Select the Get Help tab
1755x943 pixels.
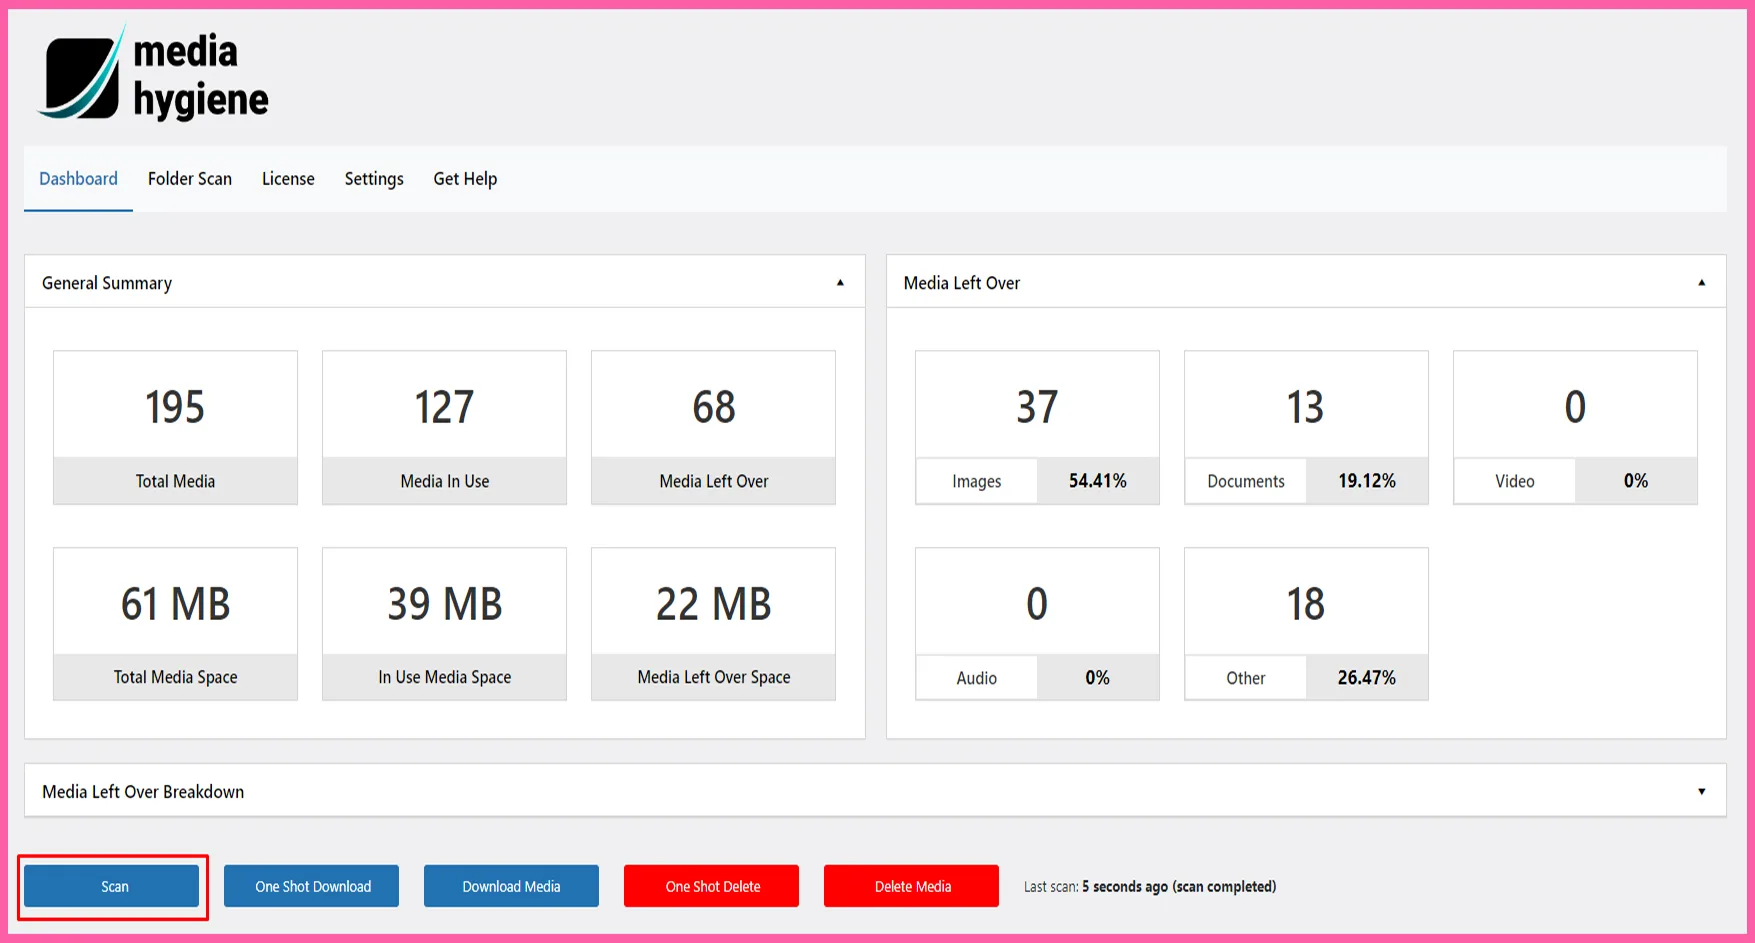tap(465, 179)
